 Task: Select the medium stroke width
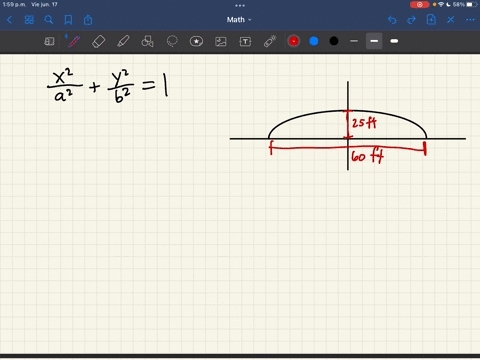(x=374, y=41)
